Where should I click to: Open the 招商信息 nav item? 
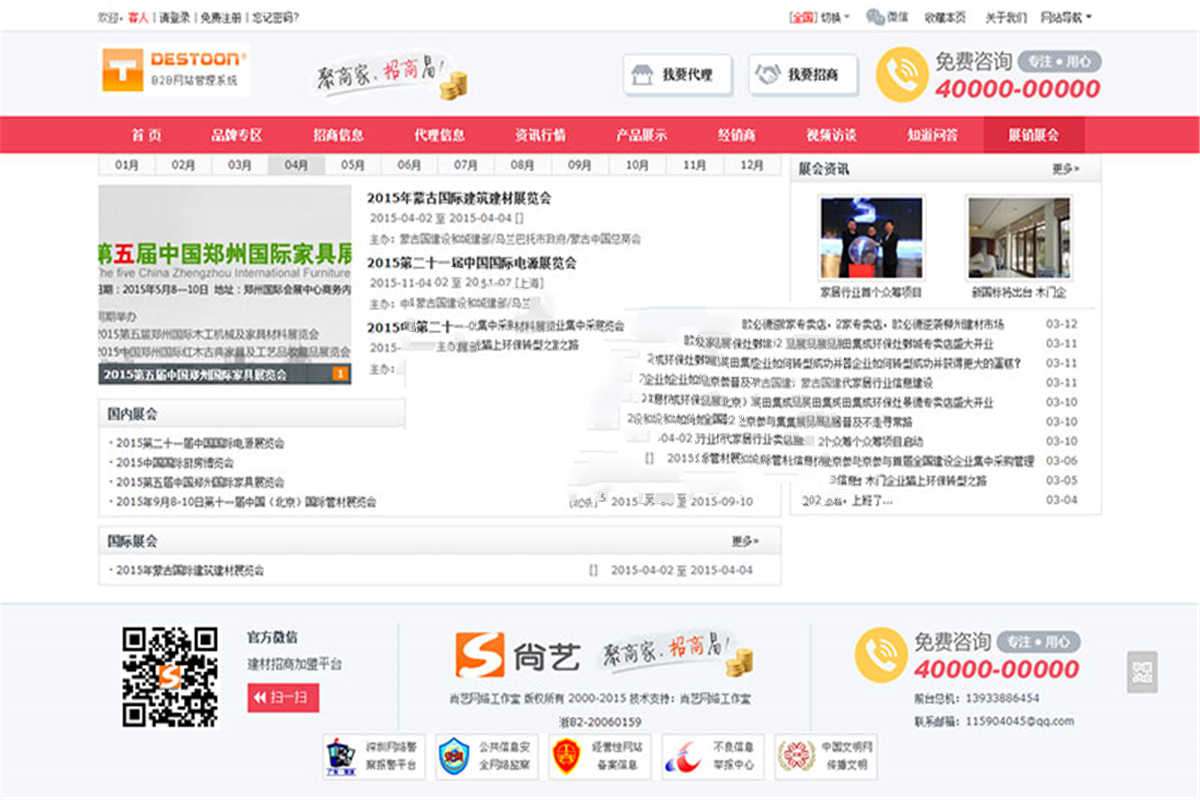pos(338,135)
